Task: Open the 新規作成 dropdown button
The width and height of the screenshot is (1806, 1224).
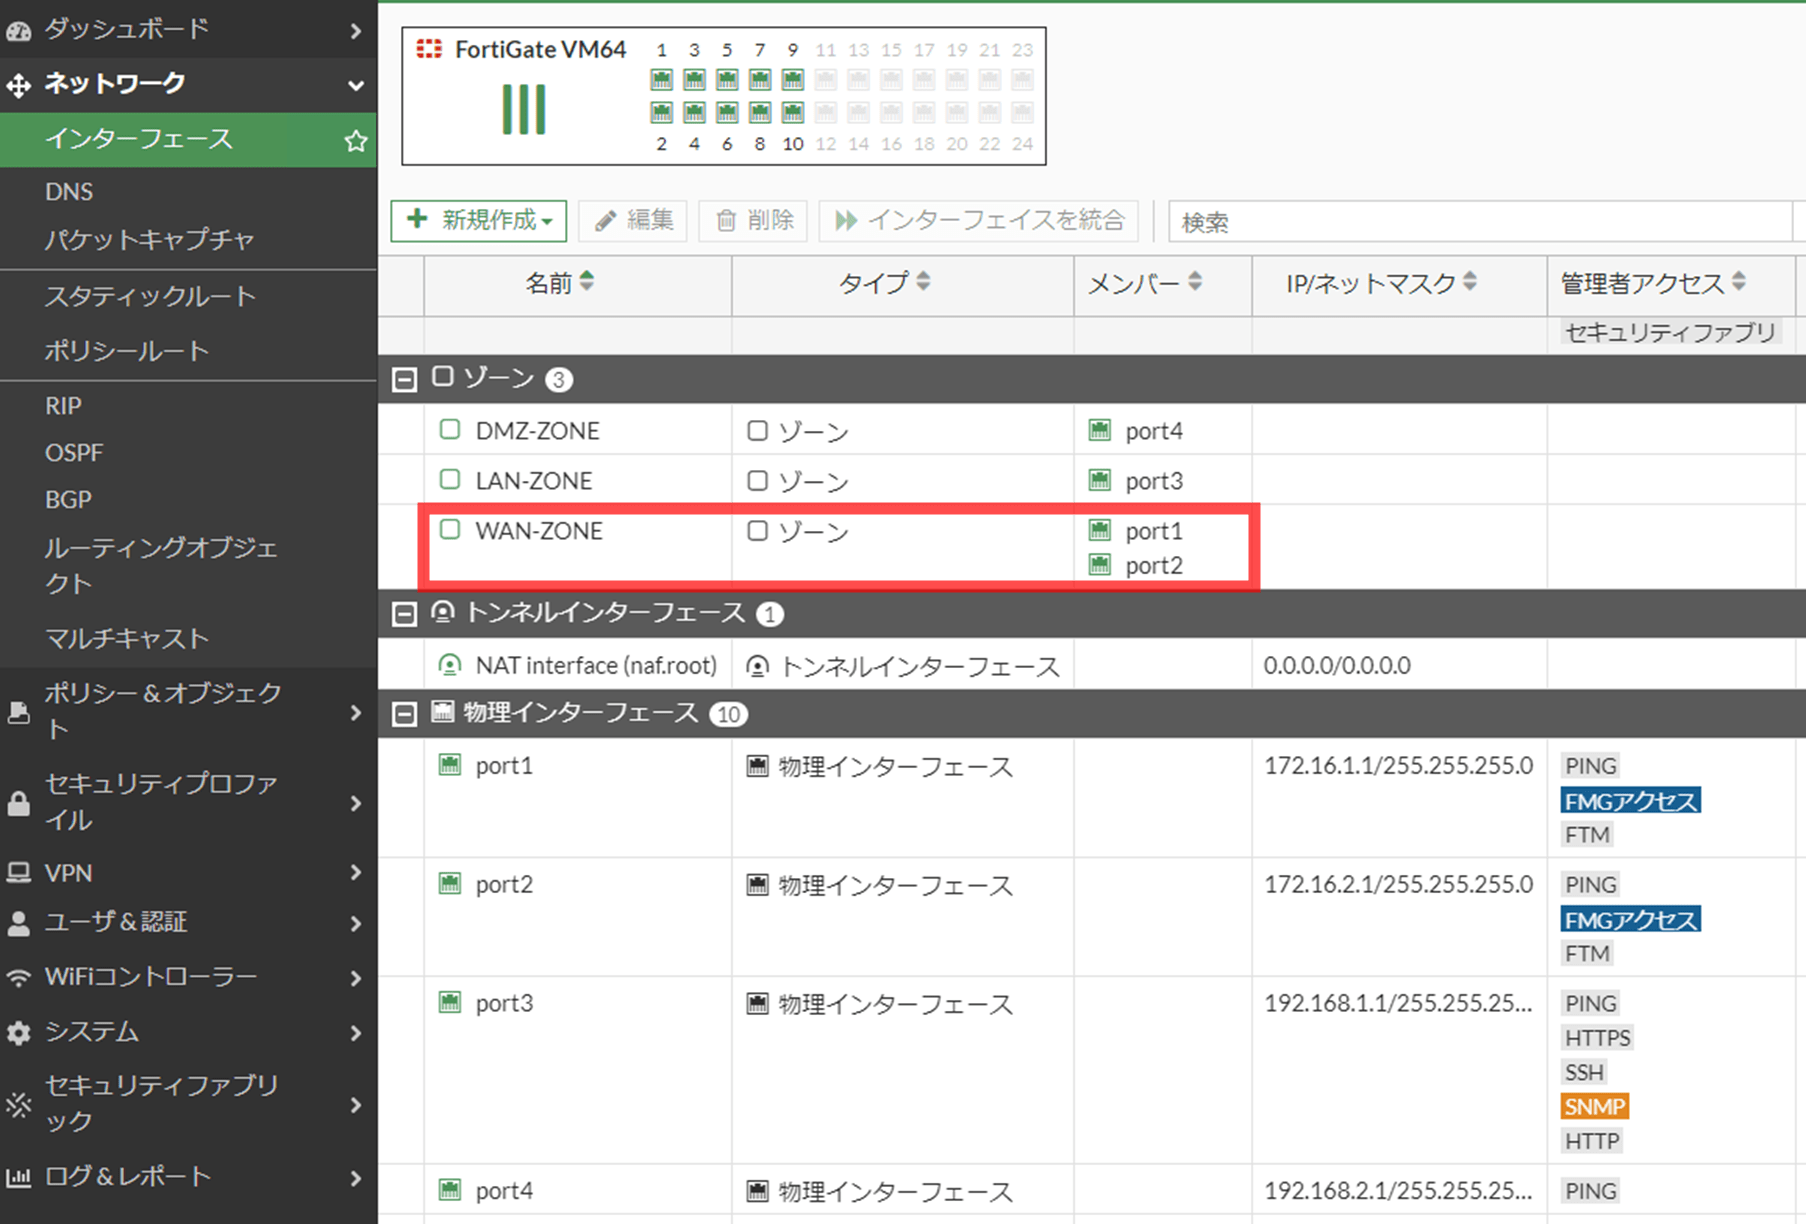Action: [479, 221]
